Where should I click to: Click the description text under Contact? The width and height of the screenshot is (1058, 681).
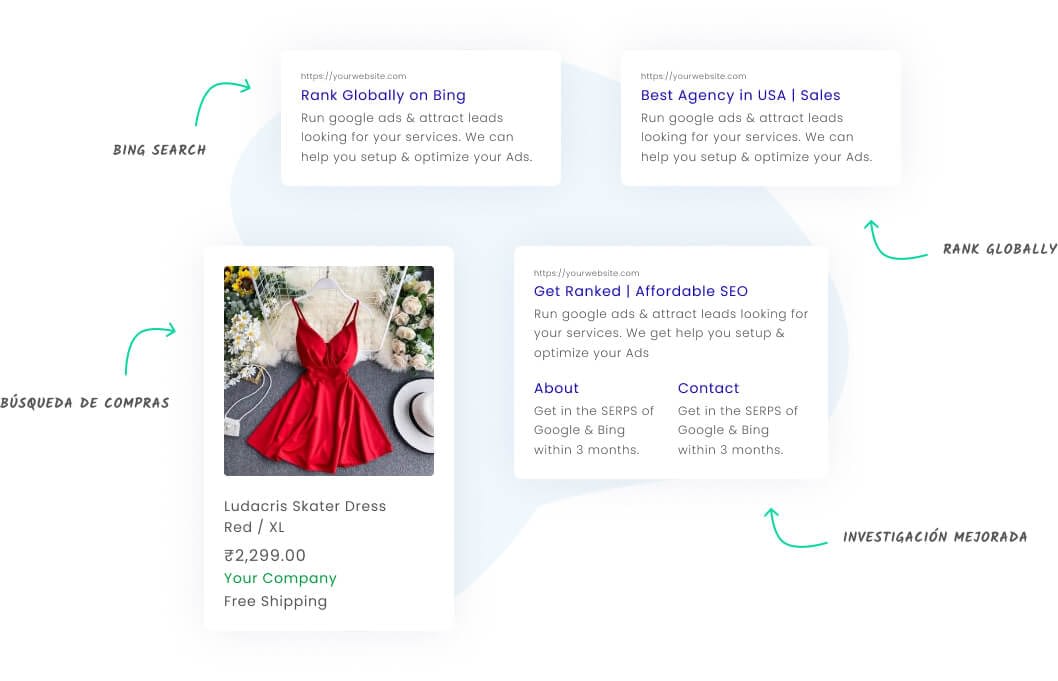tap(737, 430)
